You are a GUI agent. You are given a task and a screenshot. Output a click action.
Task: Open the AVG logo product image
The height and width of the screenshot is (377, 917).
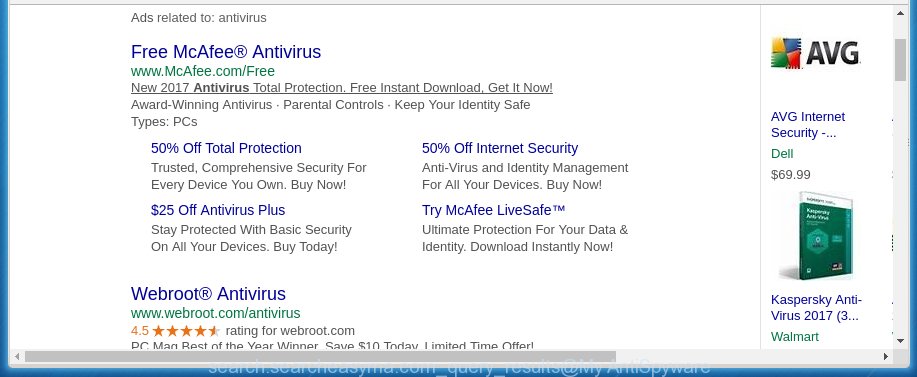815,53
